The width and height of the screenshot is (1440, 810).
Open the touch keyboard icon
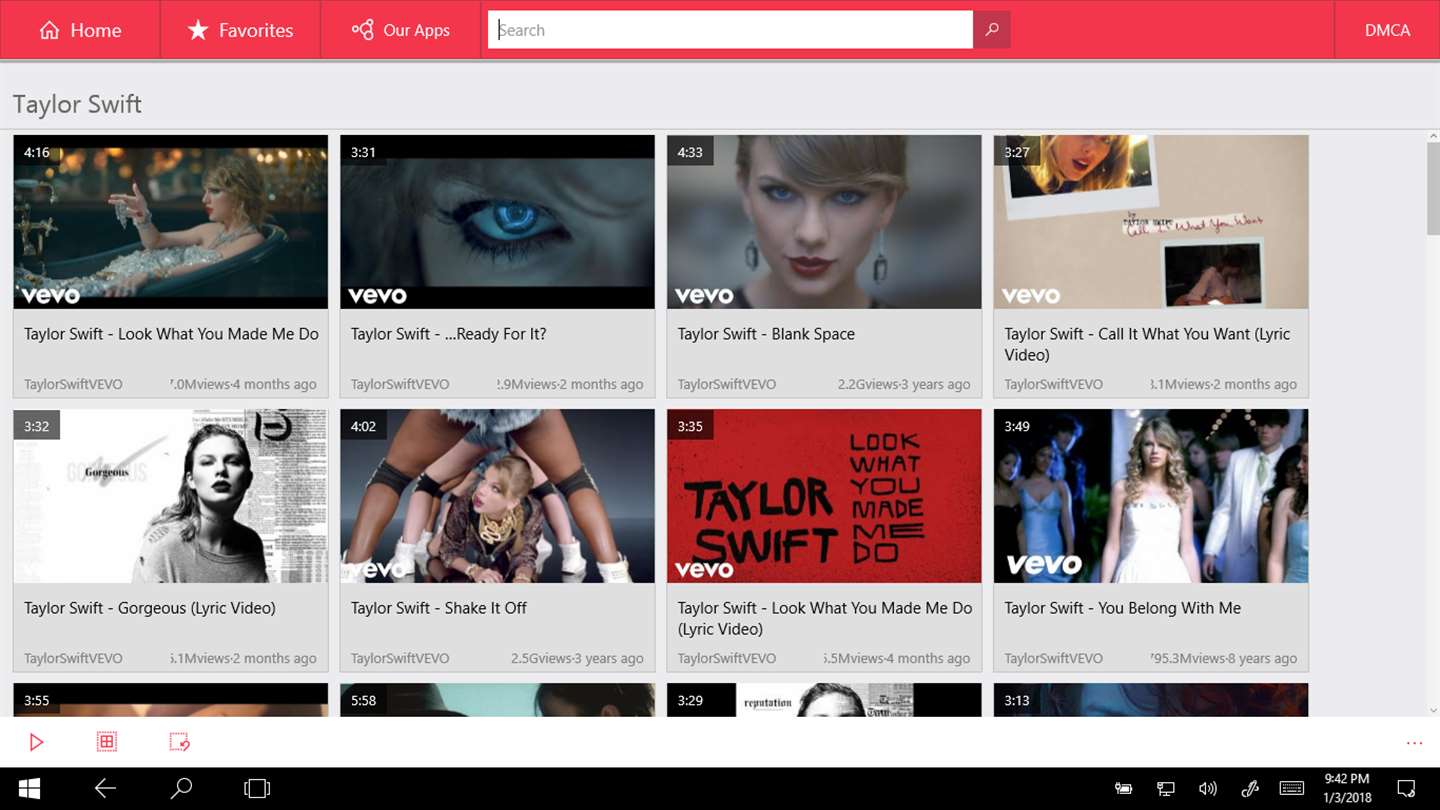pos(1291,789)
